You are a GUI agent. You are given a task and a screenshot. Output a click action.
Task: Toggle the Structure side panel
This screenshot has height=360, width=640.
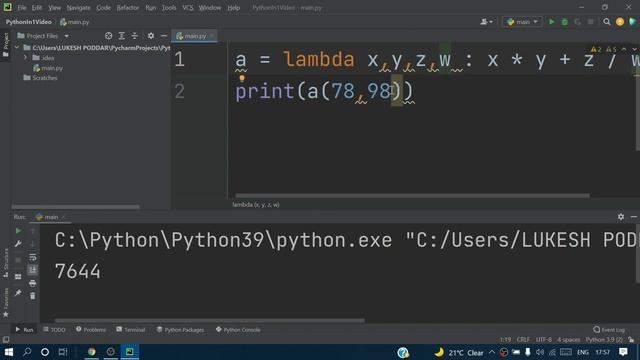(x=5, y=263)
